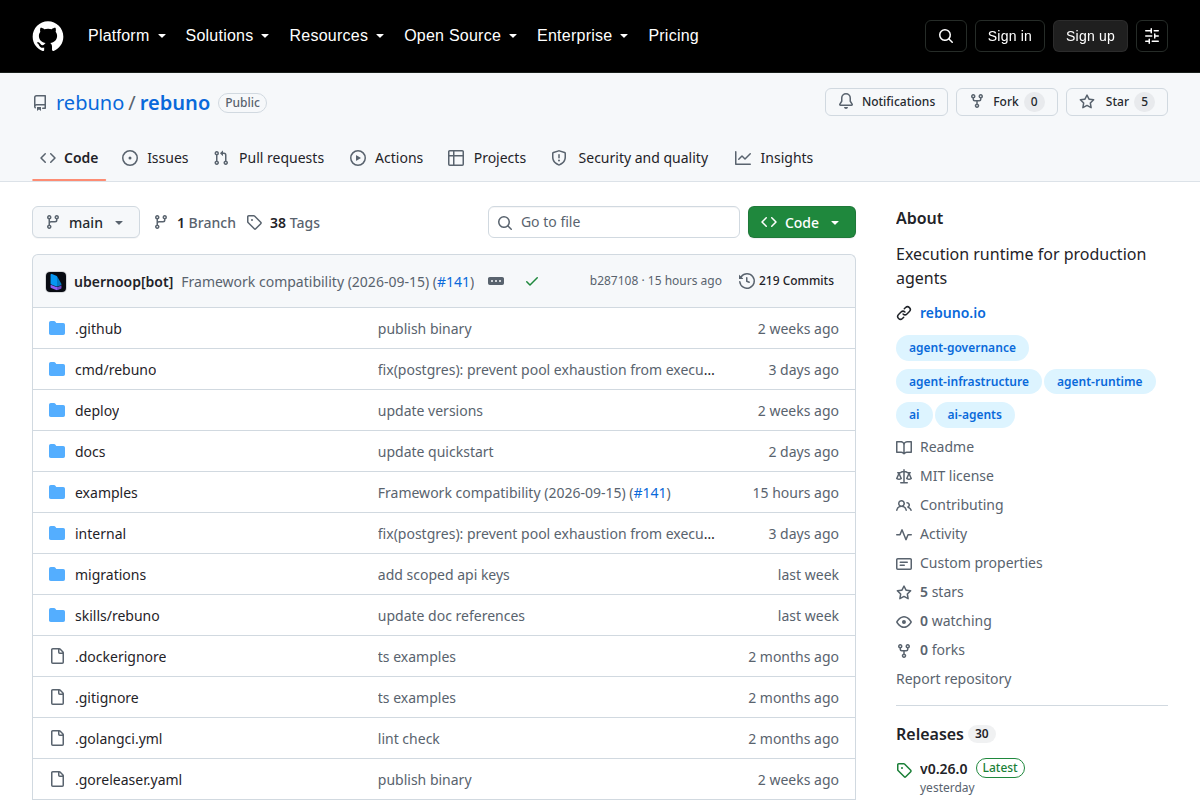Viewport: 1200px width, 800px height.
Task: View green checkmark commit status
Action: 532,281
